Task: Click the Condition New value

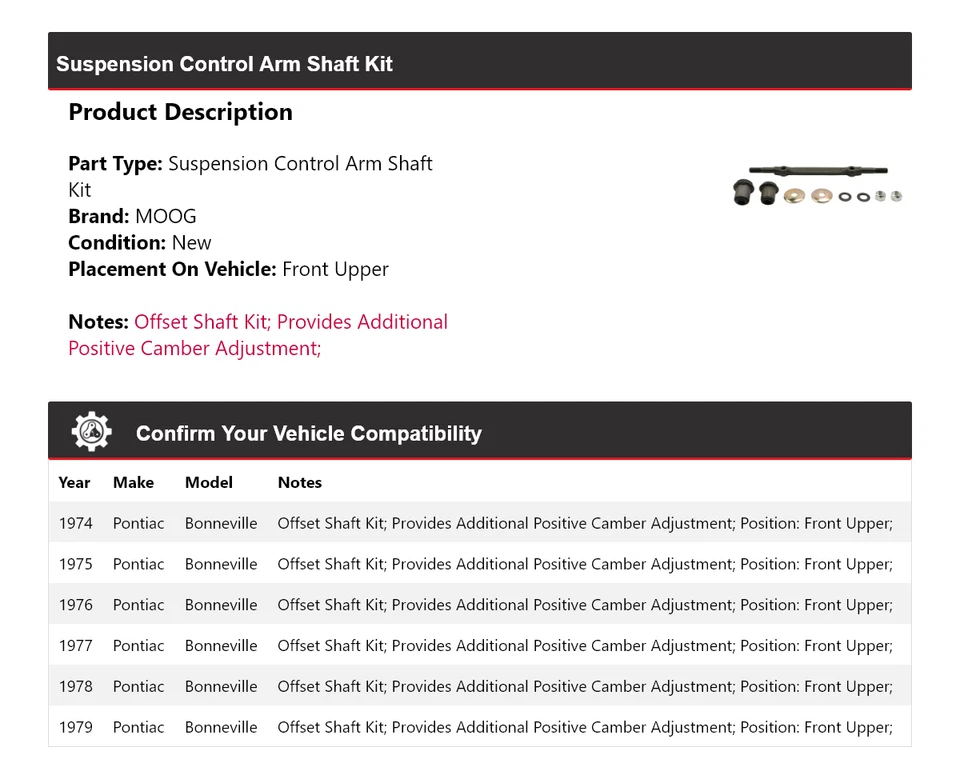Action: point(191,242)
